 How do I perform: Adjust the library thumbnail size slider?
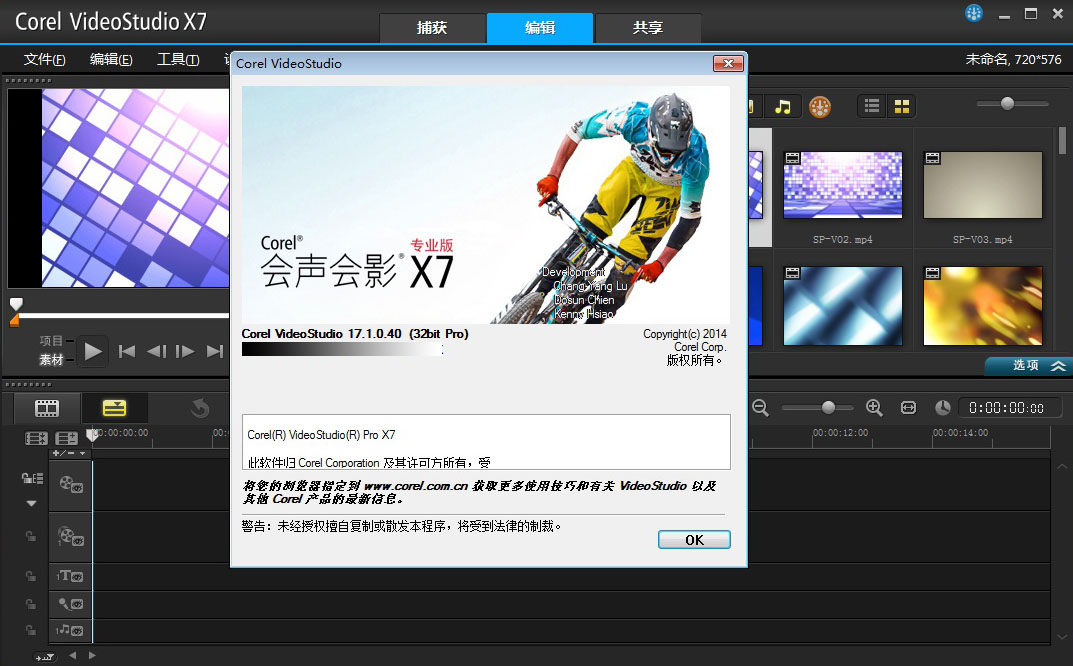click(1007, 104)
